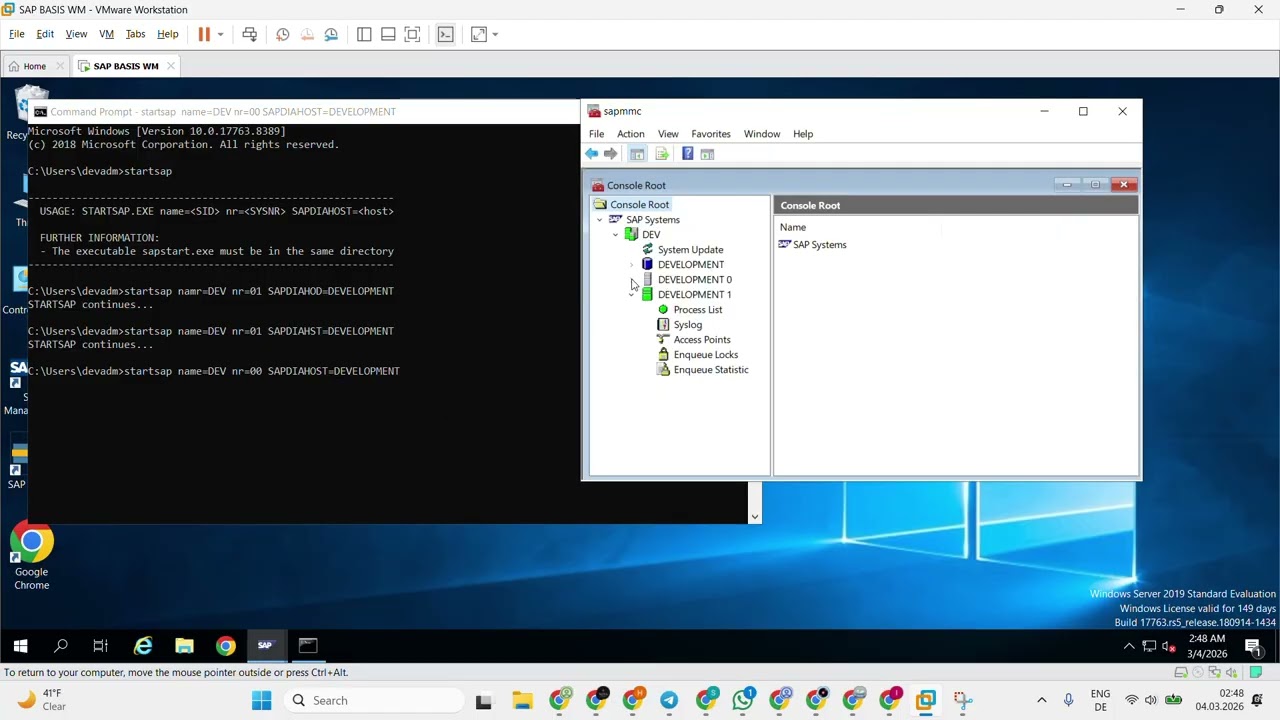Open the VMware Tabs menu
This screenshot has width=1280, height=720.
(x=135, y=34)
